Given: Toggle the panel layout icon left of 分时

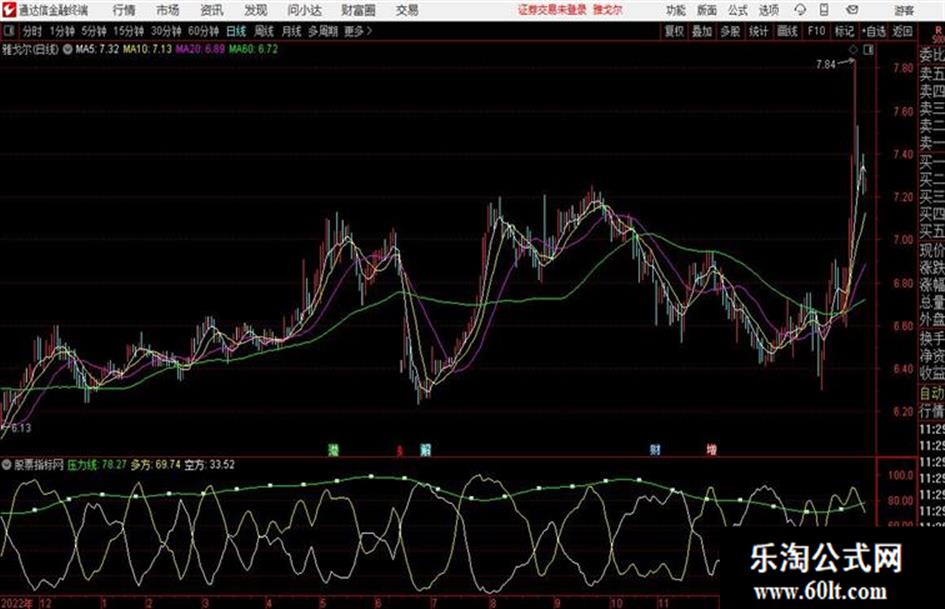Looking at the screenshot, I should [x=9, y=31].
